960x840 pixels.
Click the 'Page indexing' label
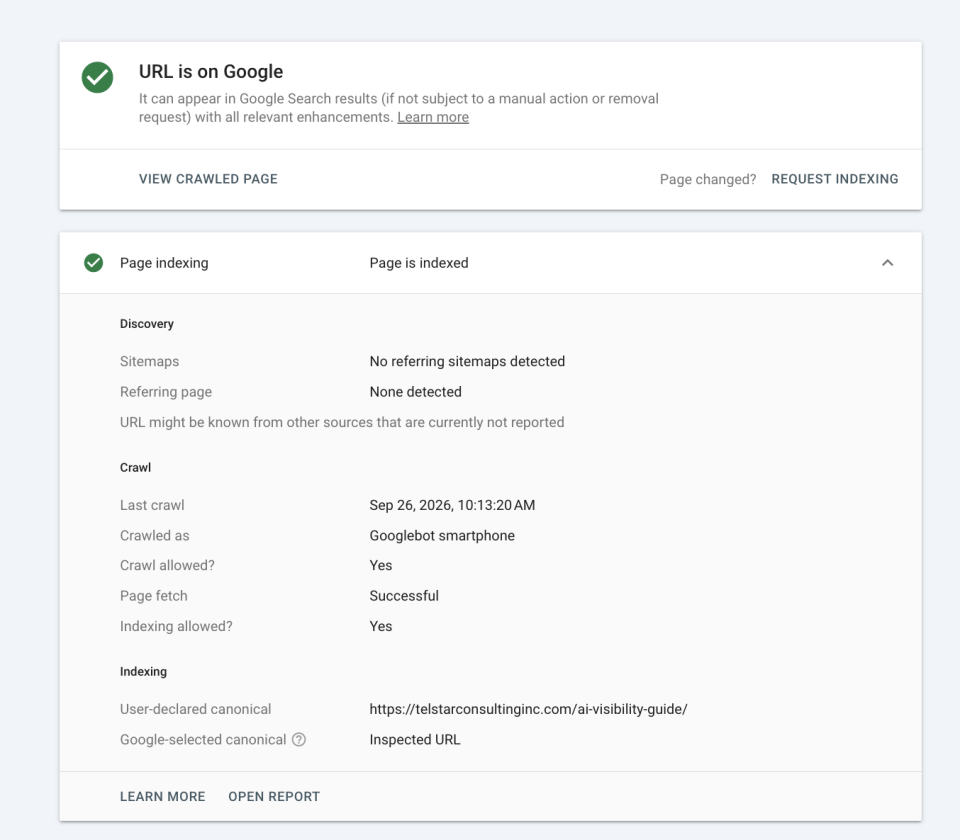pyautogui.click(x=164, y=263)
